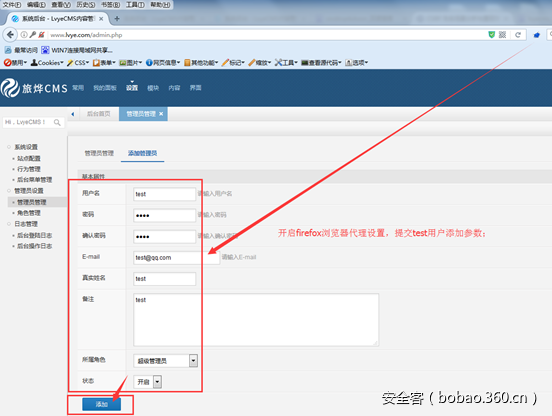Select 我的面板 in the CMS top navigation
This screenshot has width=552, height=416.
point(105,88)
